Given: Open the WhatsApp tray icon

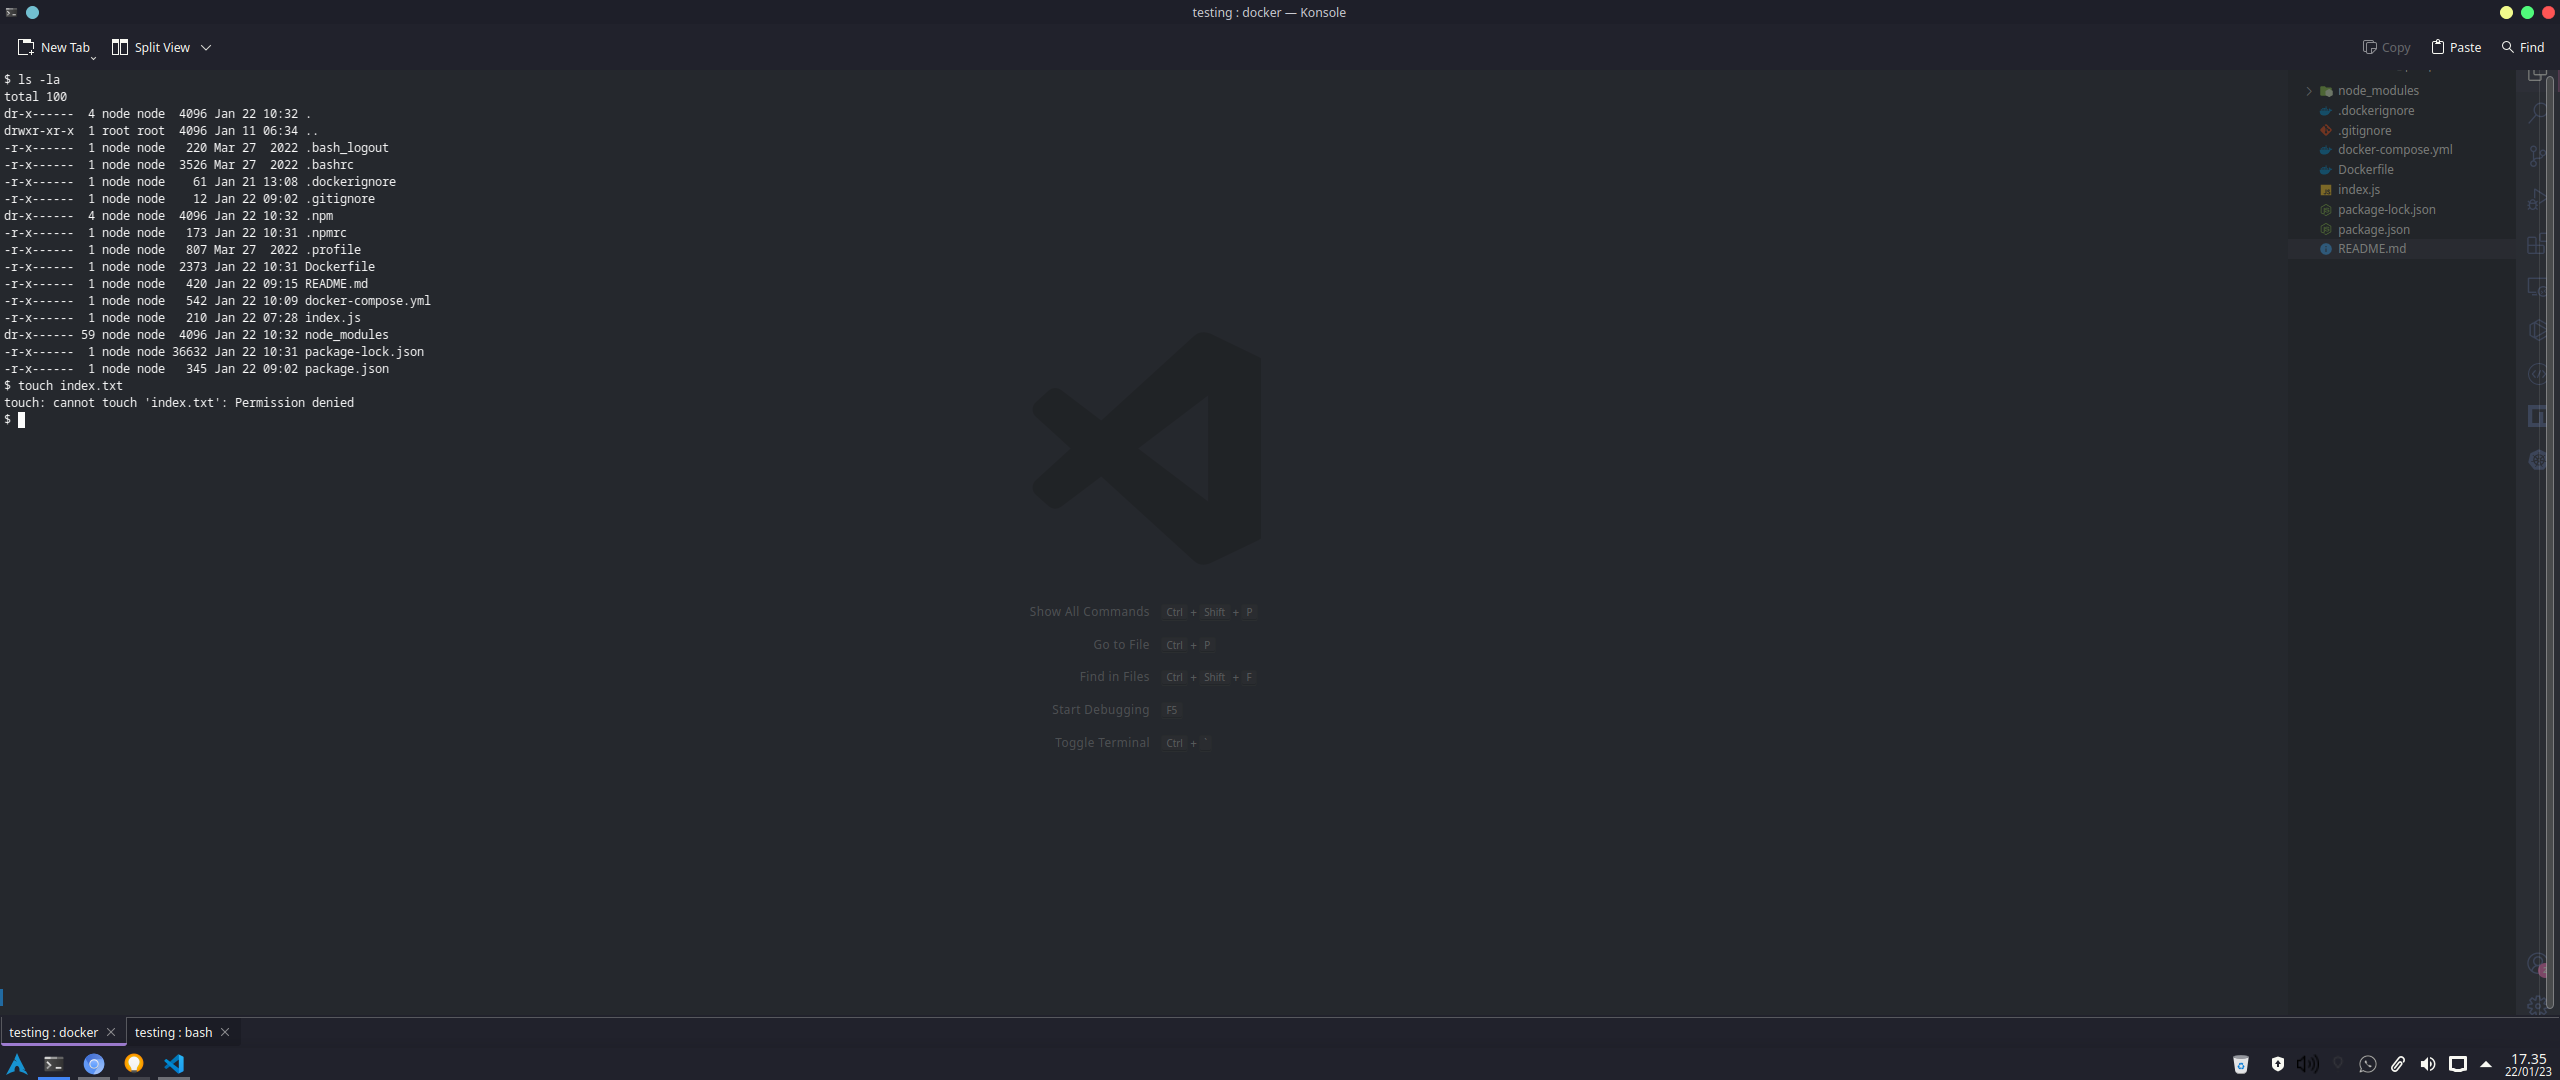Looking at the screenshot, I should click(2367, 1064).
